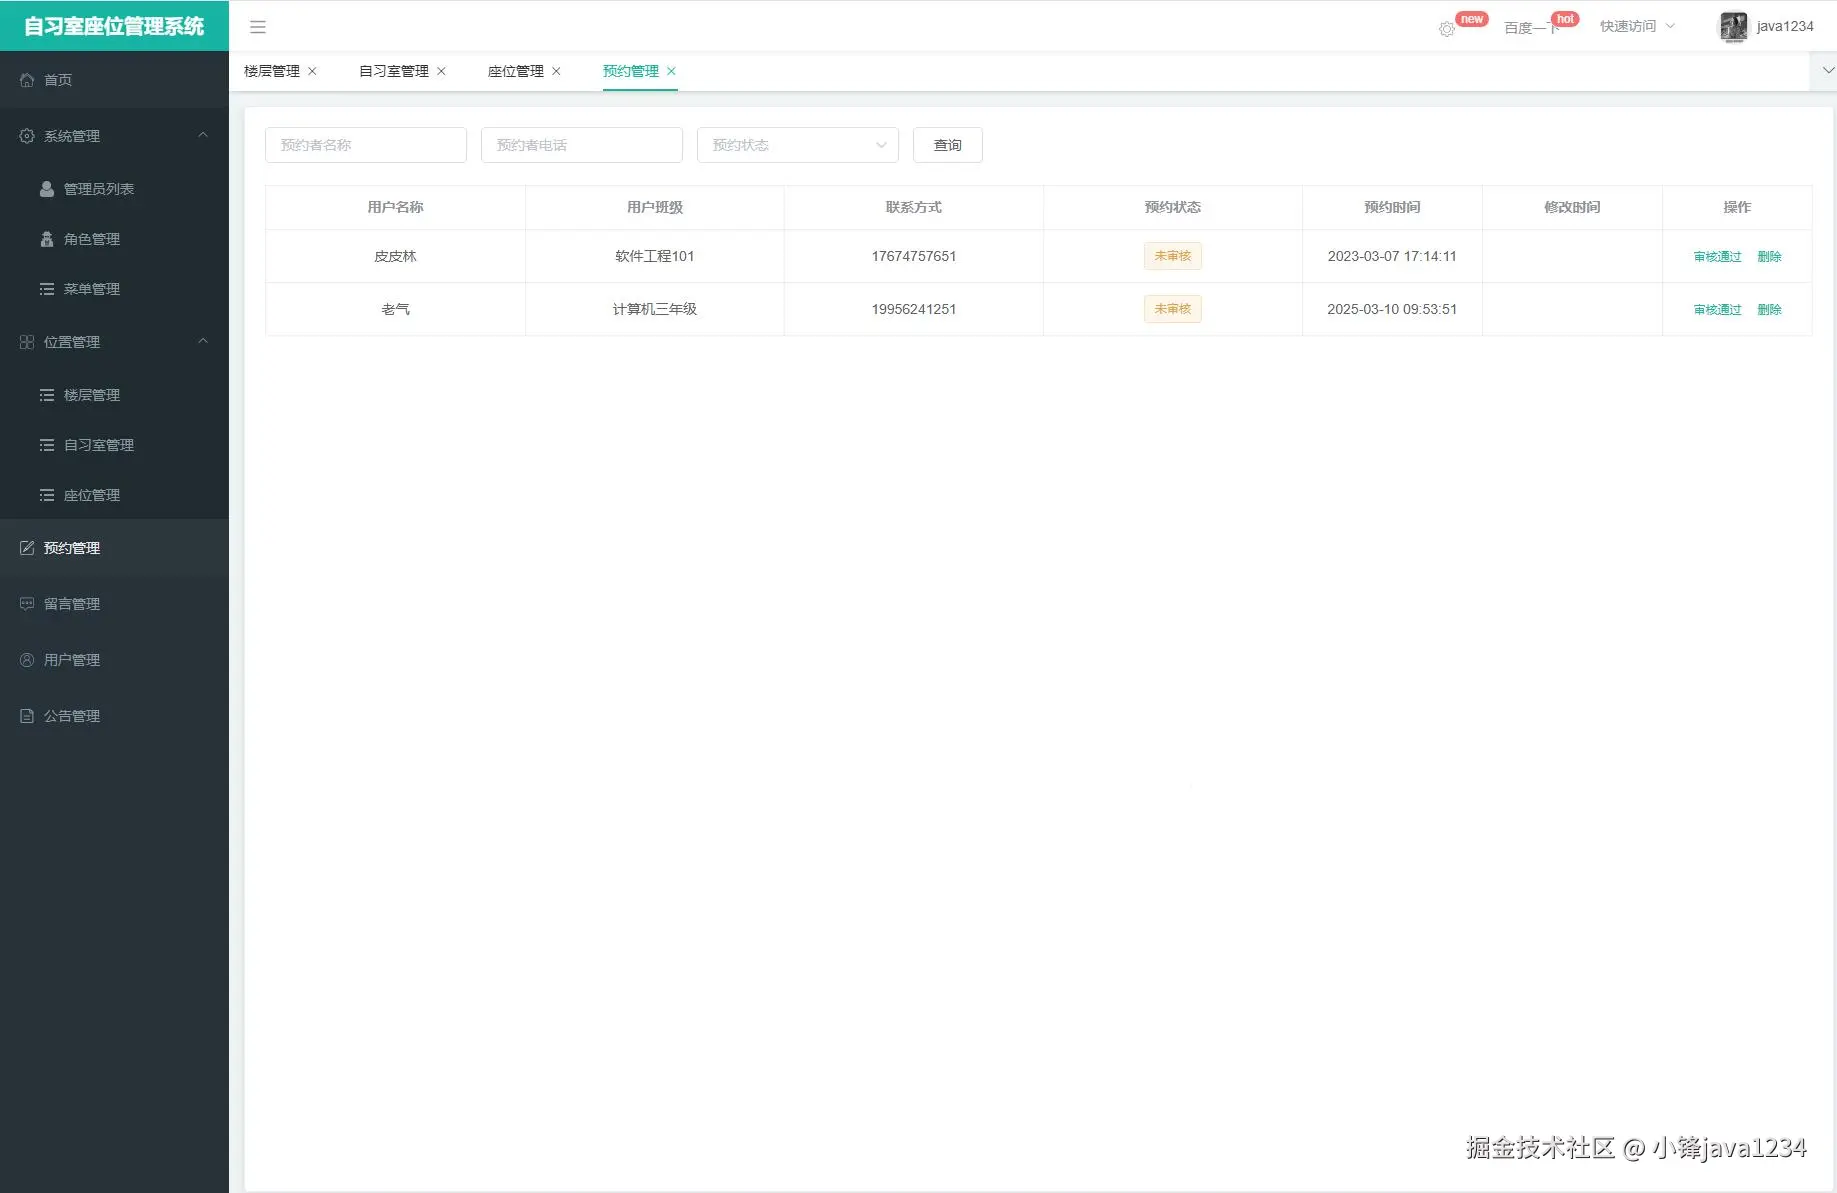Click the person icon beside 管理员列表

click(47, 189)
